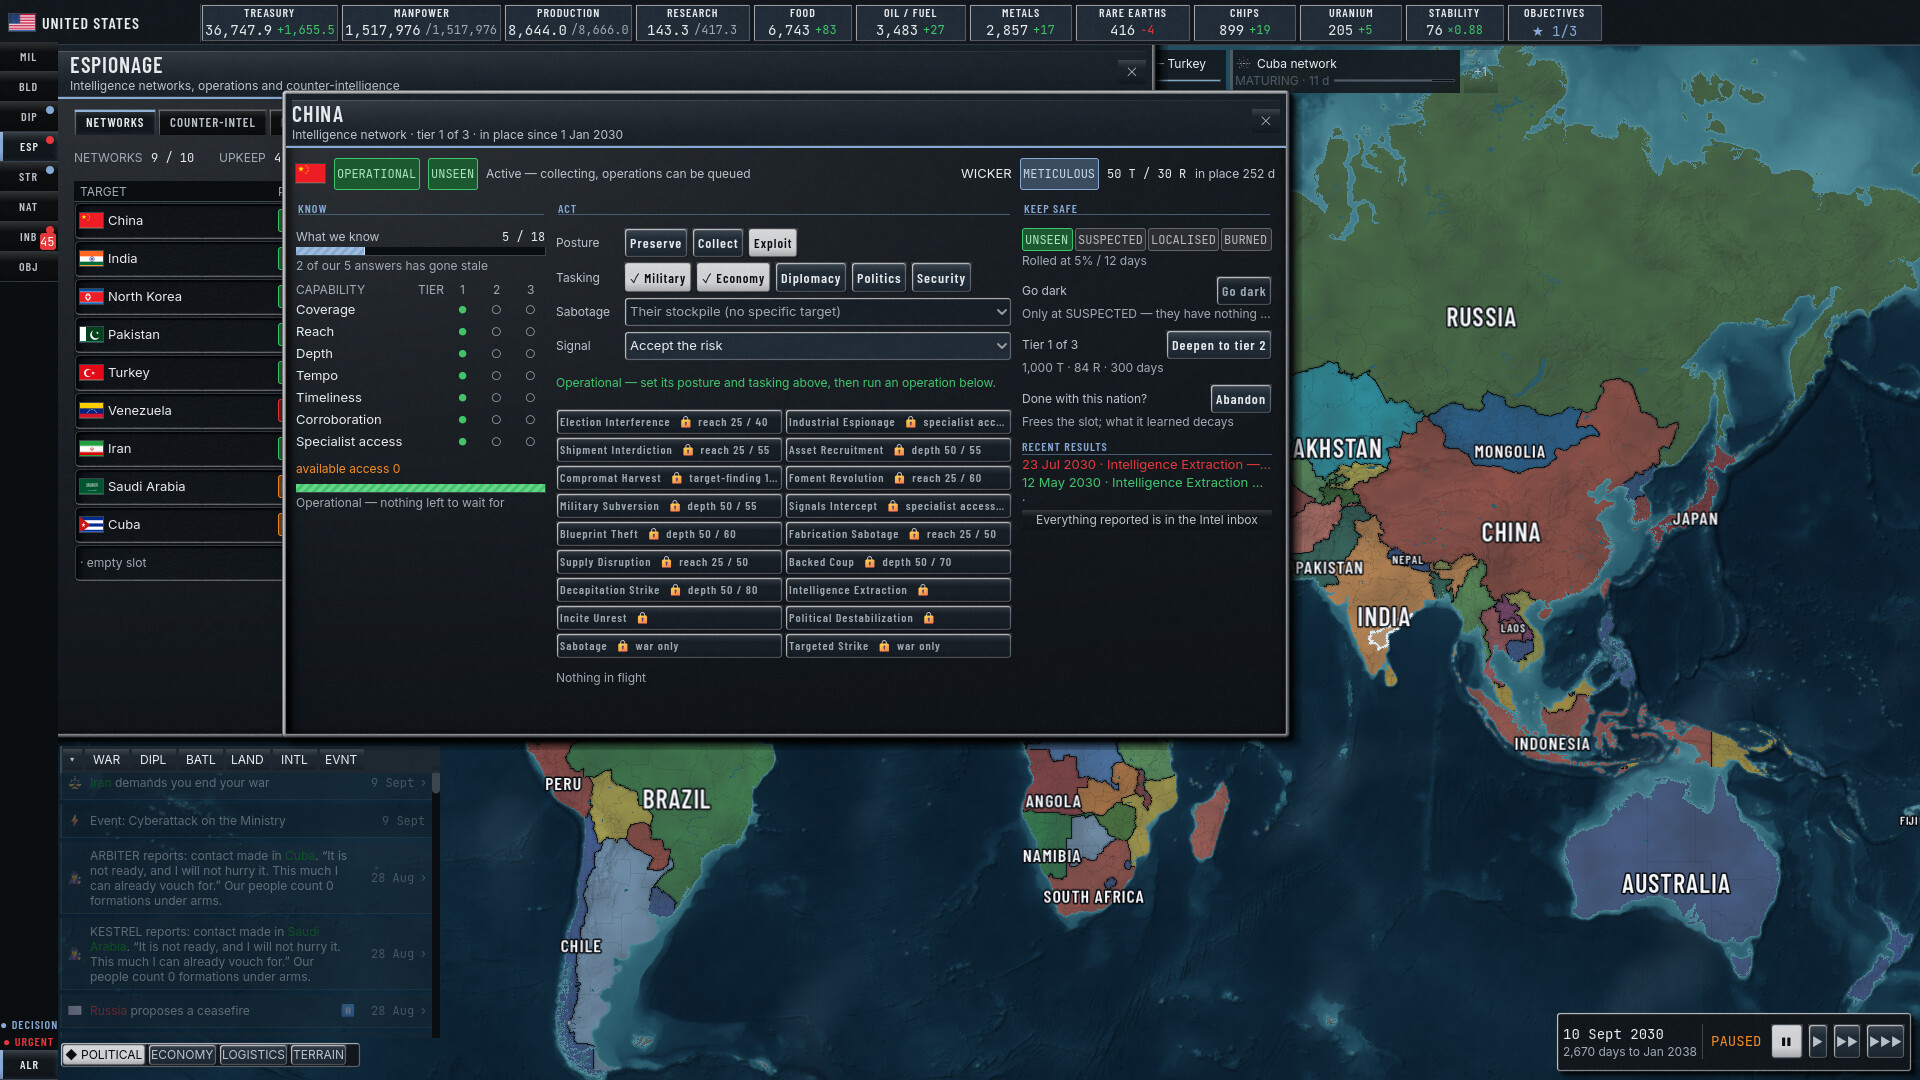1920x1080 pixels.
Task: Click the envelope icon beside the Russia ceasefire proposal
Action: tap(75, 1010)
